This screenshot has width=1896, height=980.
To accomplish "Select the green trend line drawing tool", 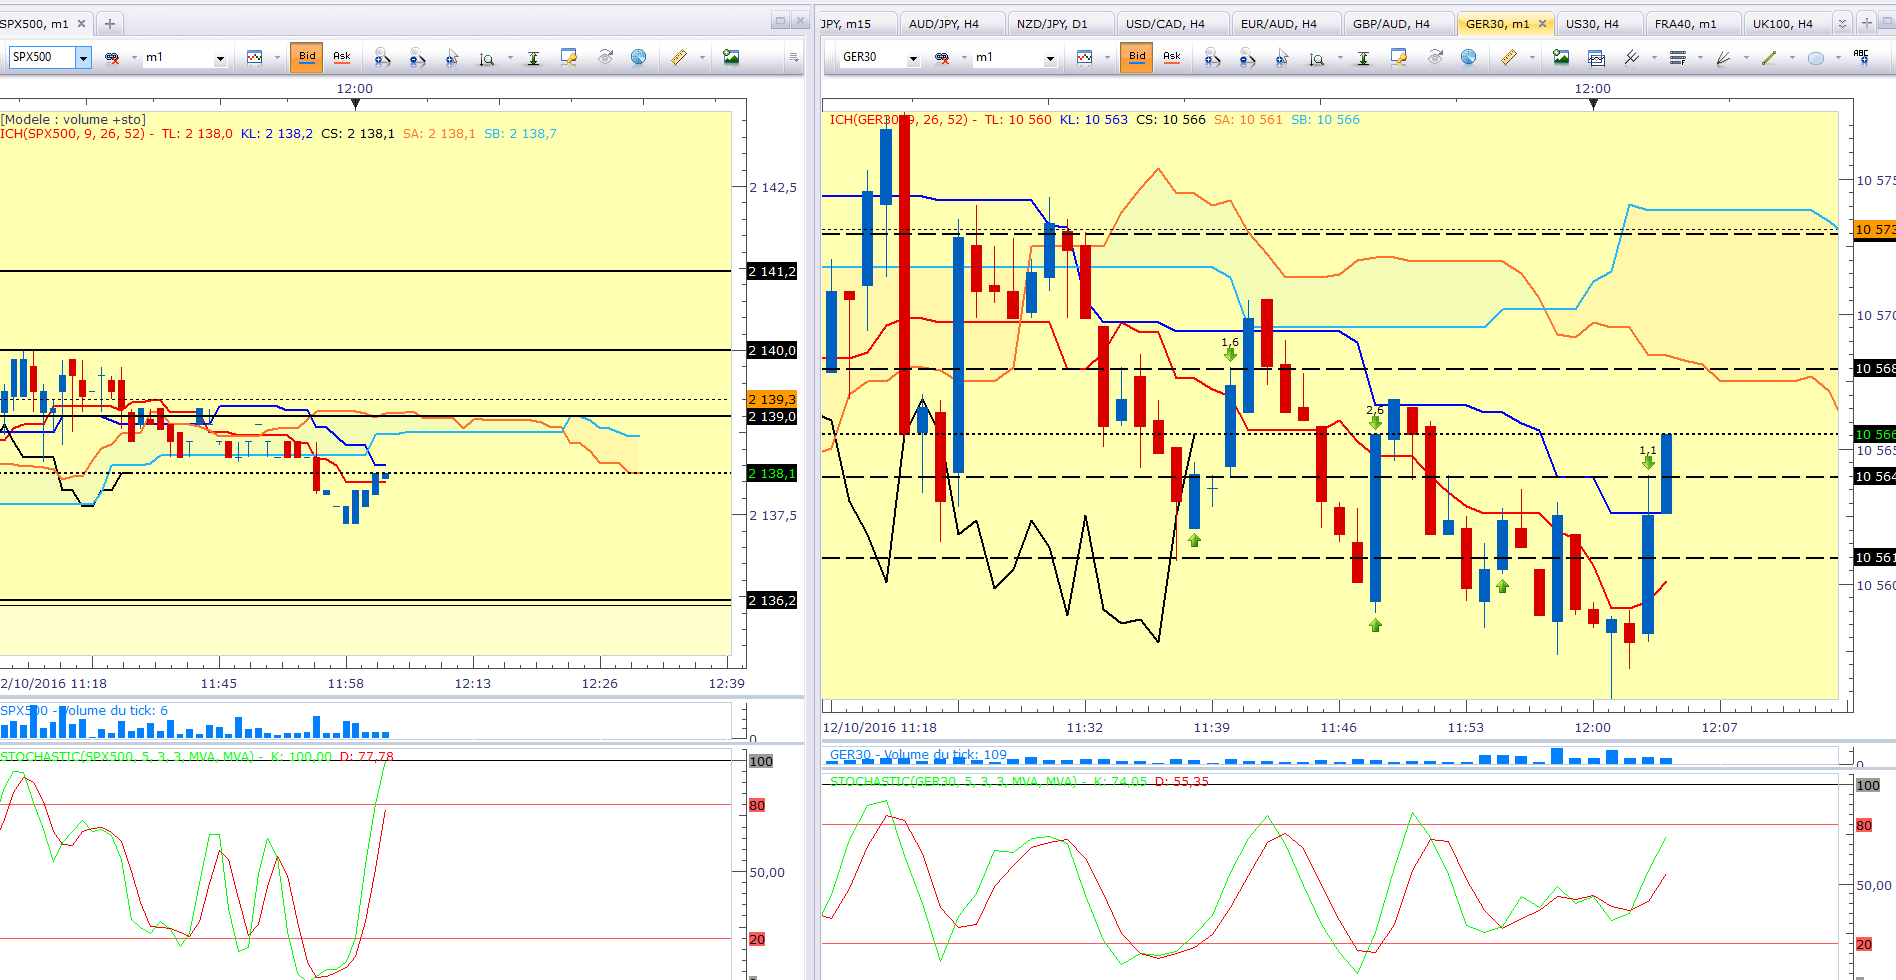I will (x=1768, y=58).
